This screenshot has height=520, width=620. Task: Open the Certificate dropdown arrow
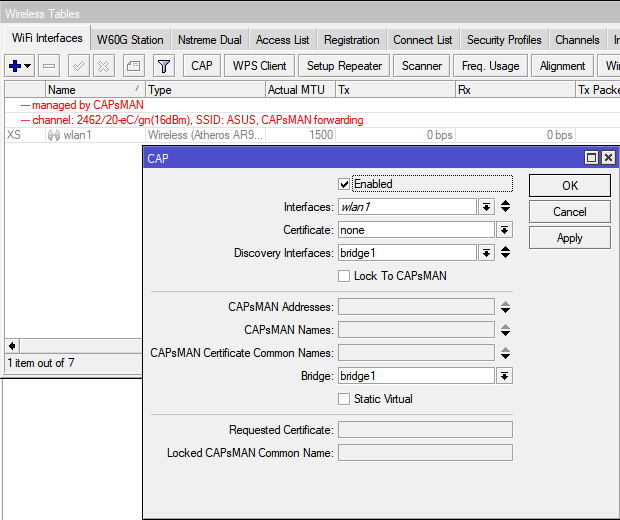[x=505, y=230]
